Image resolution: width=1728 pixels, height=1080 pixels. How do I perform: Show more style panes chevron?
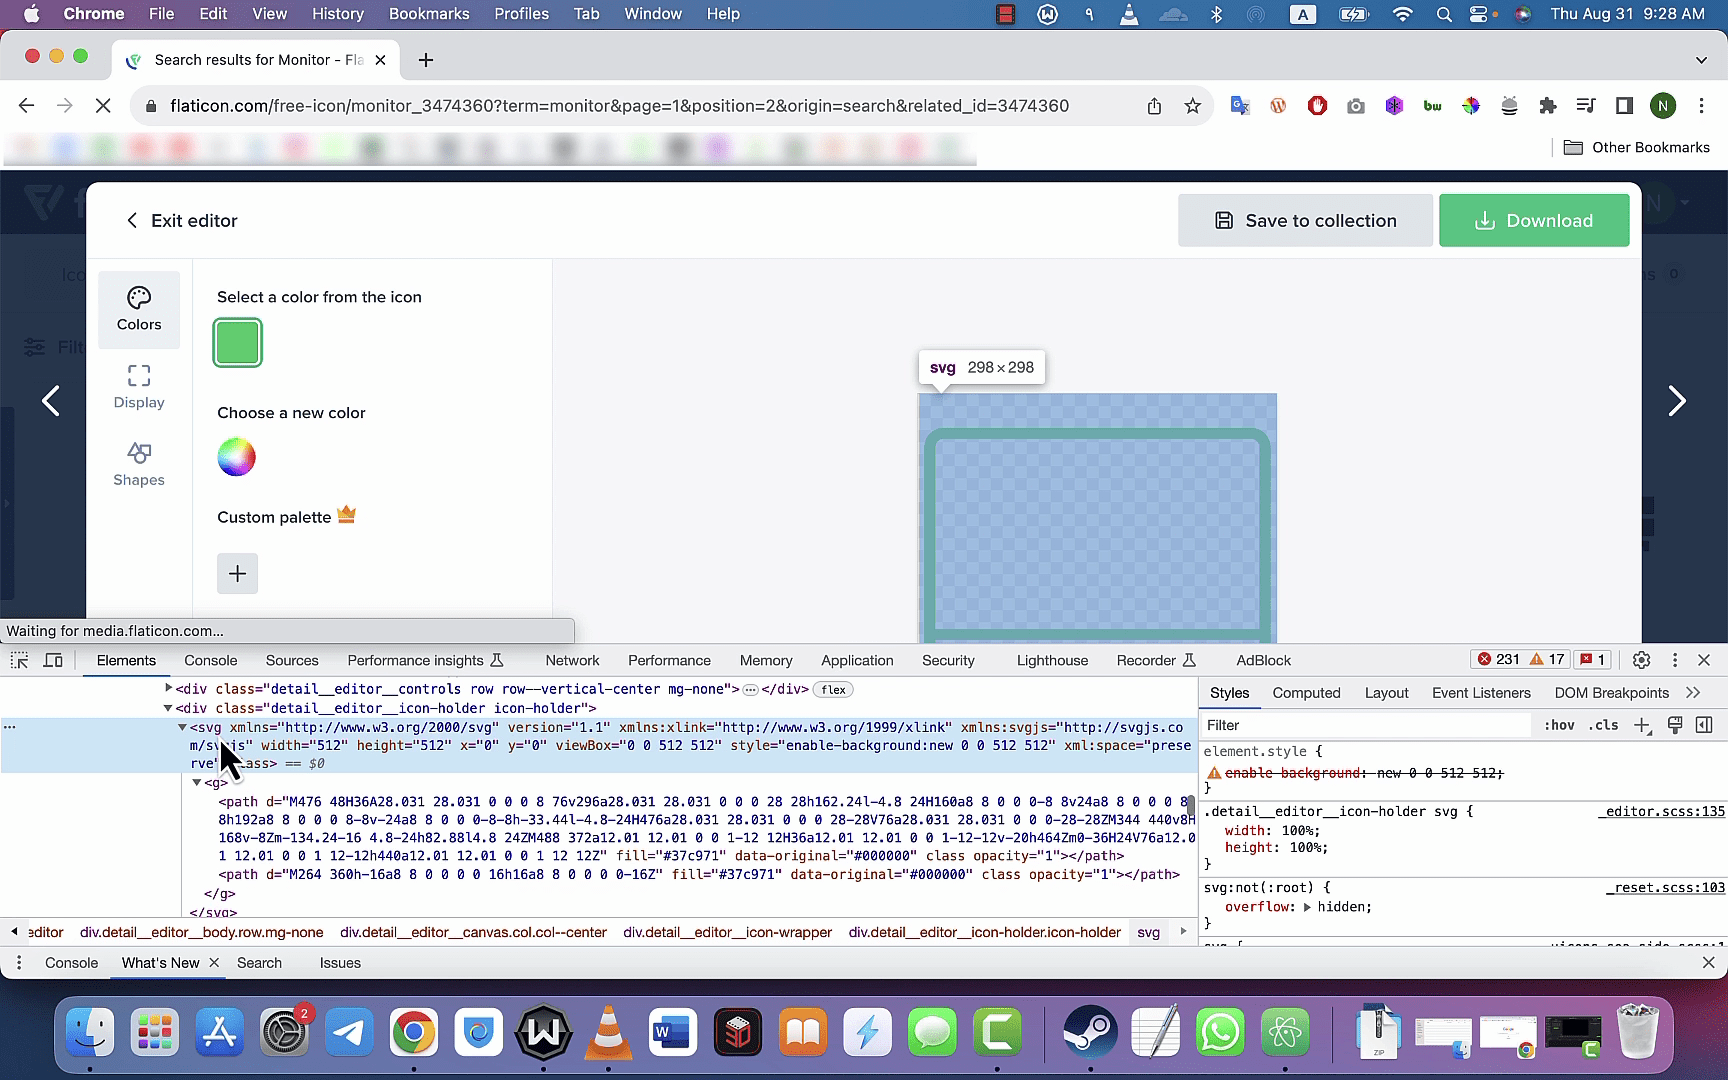pos(1693,692)
